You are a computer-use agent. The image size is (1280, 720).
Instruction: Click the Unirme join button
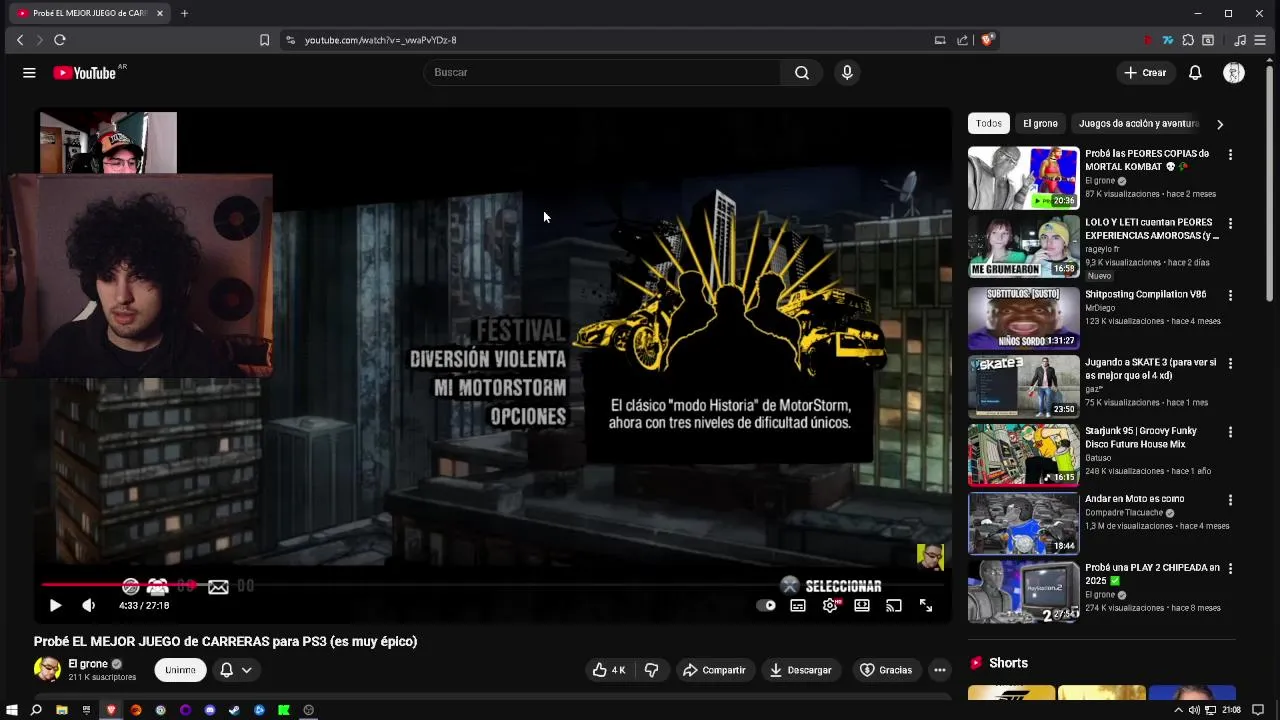[181, 670]
